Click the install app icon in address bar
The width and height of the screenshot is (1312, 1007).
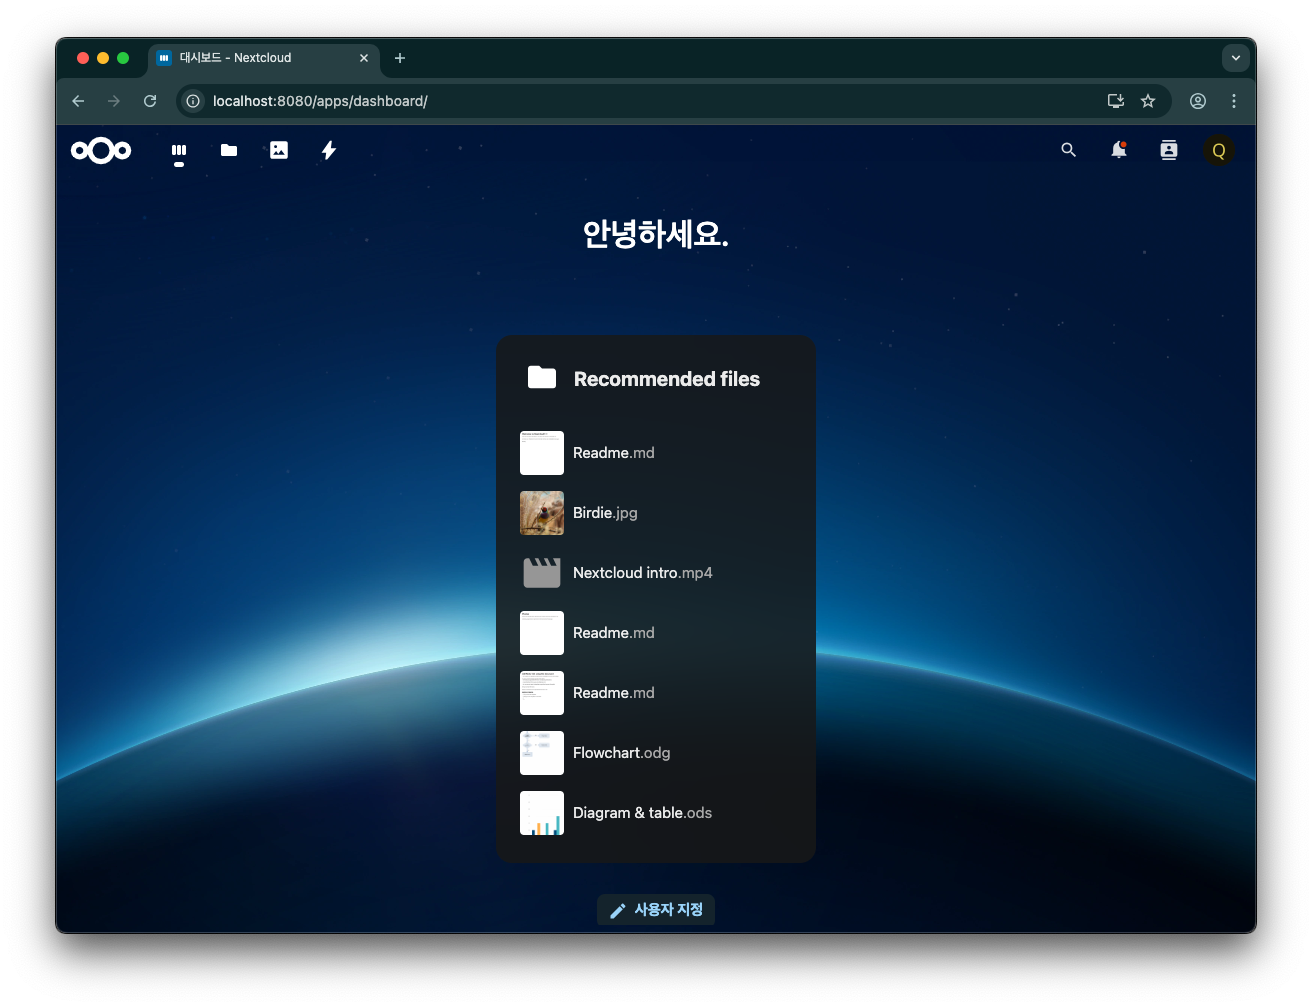(1116, 101)
